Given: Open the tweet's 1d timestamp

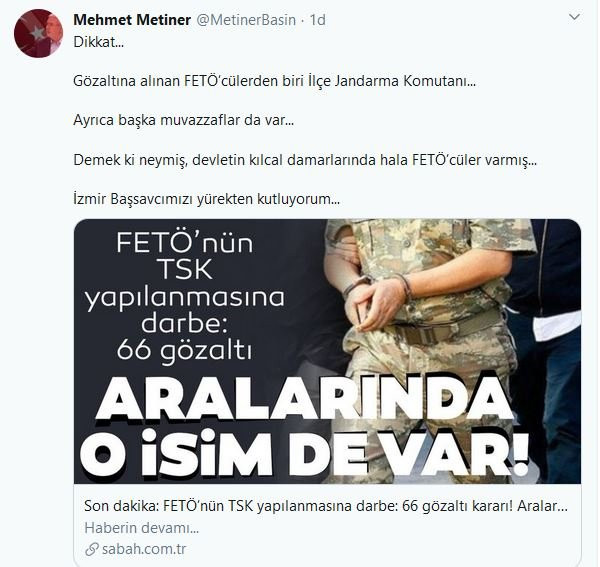Looking at the screenshot, I should coord(317,20).
